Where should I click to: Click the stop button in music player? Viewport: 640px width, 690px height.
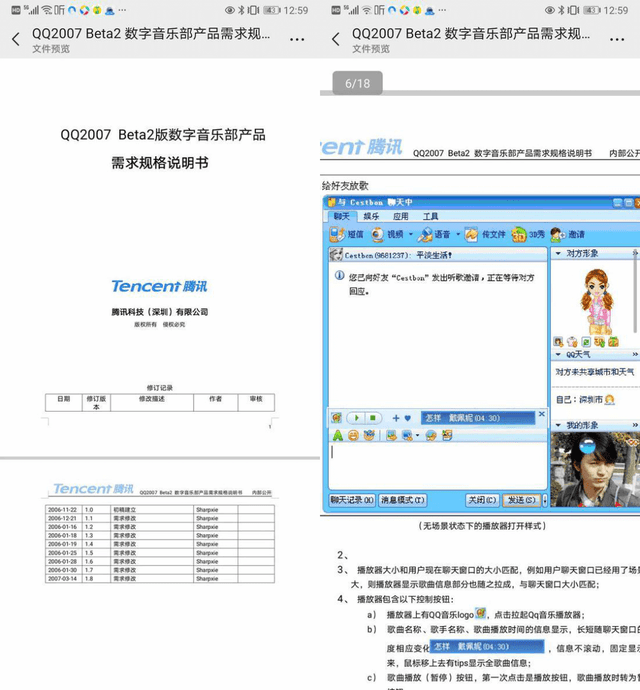[x=373, y=418]
